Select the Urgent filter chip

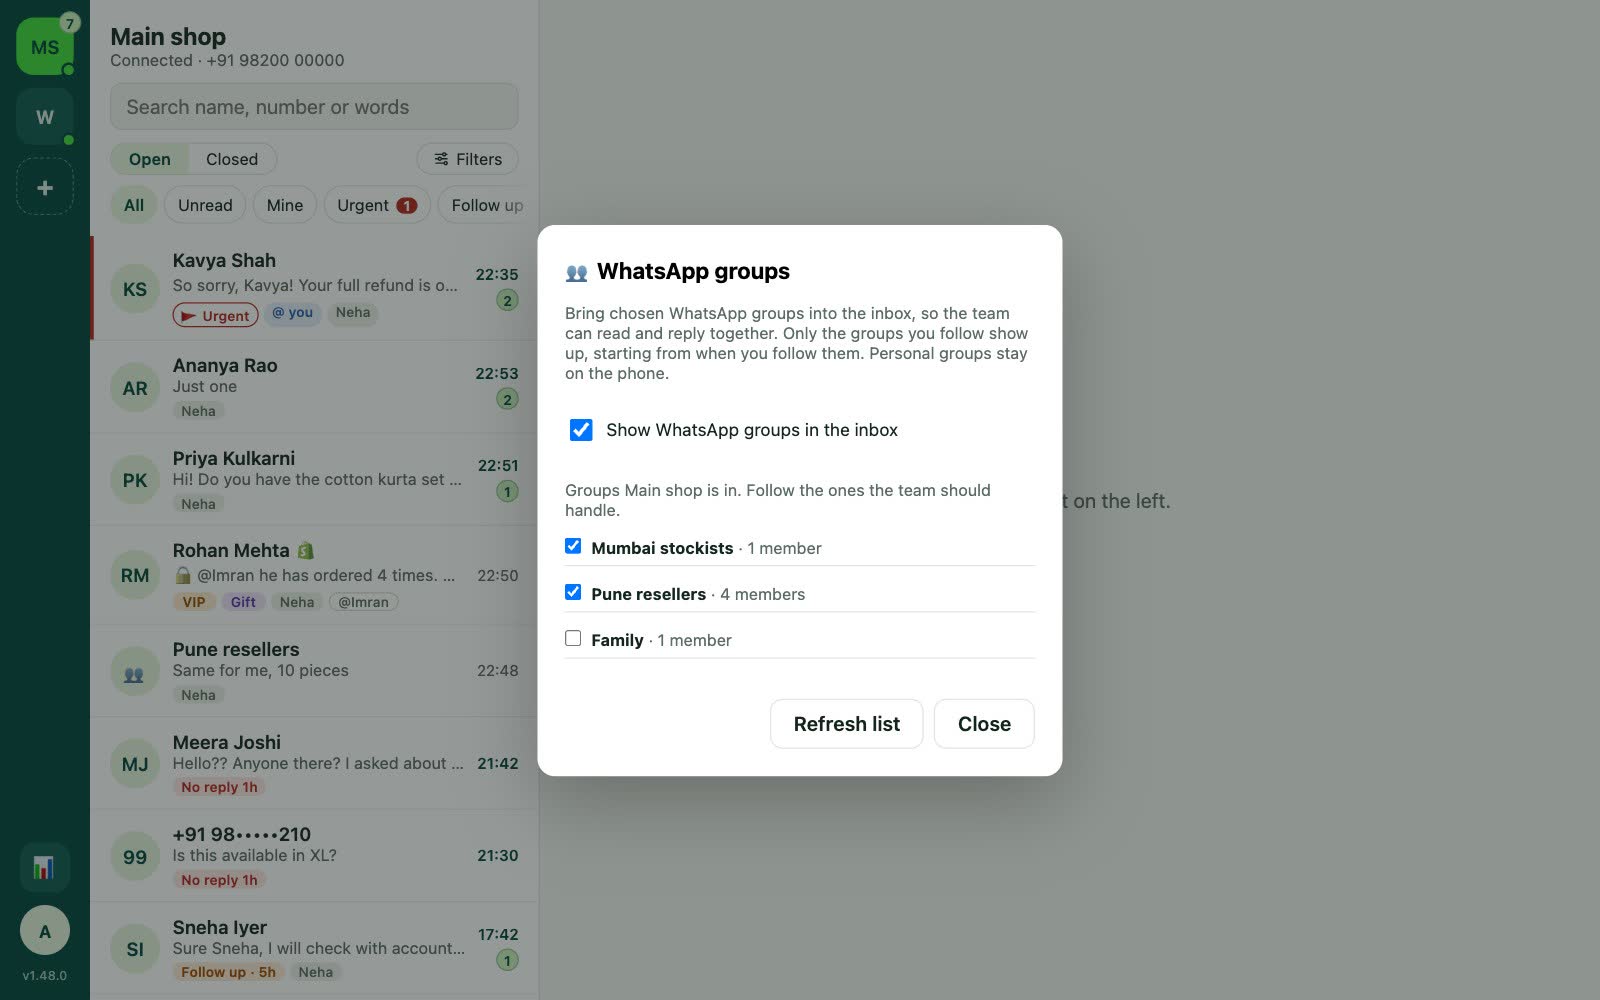click(x=377, y=205)
